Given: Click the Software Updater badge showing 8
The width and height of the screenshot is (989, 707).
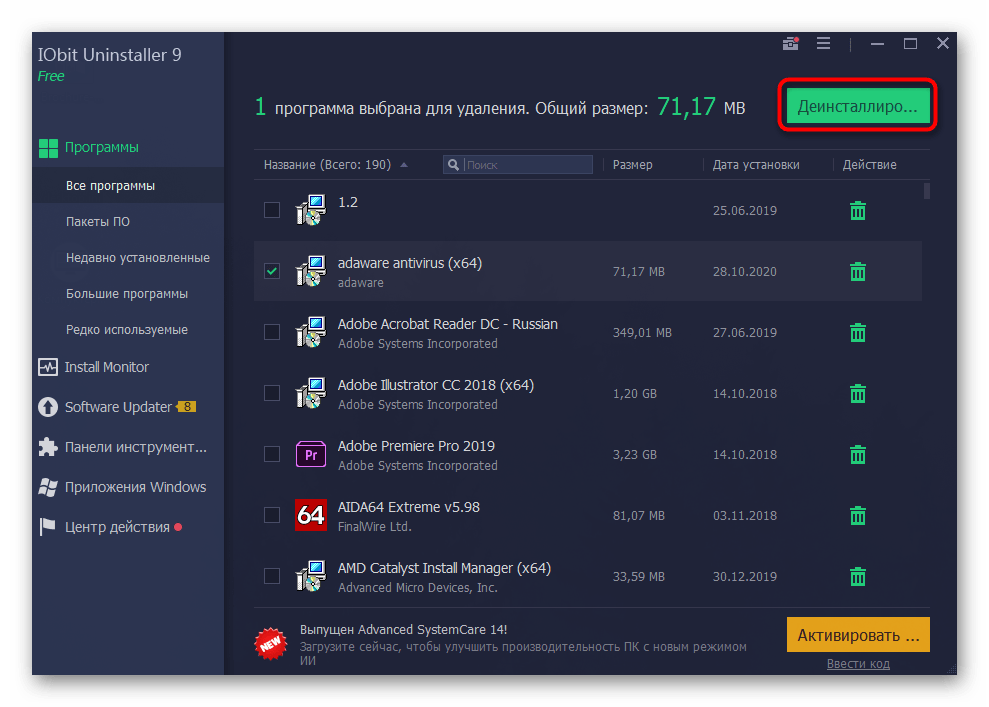Looking at the screenshot, I should click(187, 407).
